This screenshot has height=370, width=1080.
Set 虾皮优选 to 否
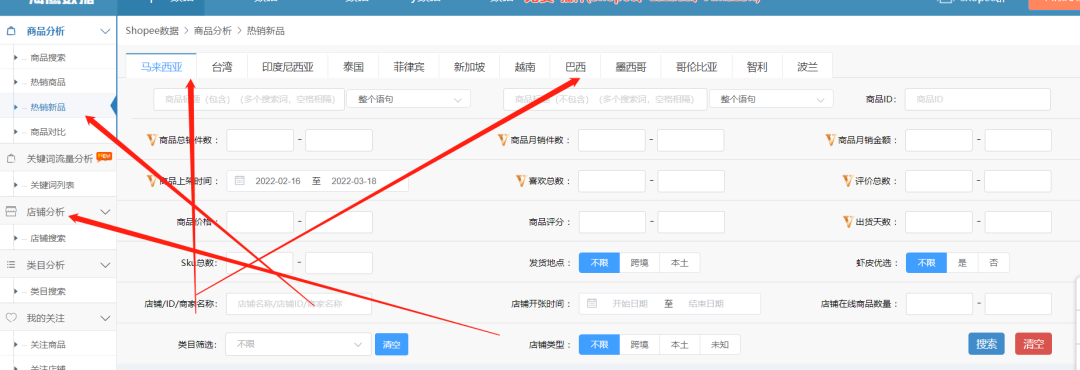pos(994,263)
